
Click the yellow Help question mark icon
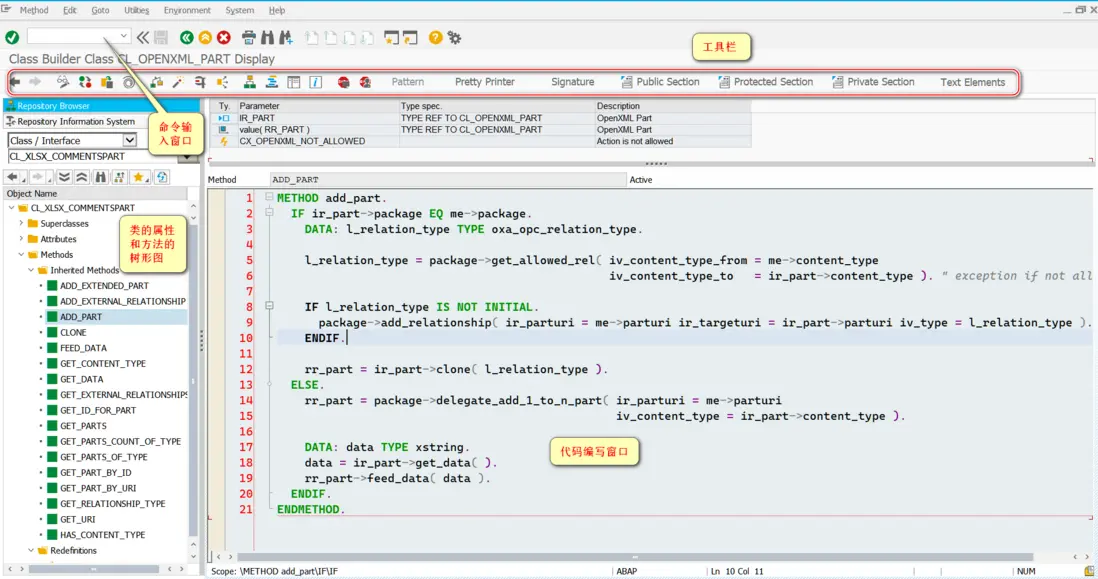click(x=435, y=37)
